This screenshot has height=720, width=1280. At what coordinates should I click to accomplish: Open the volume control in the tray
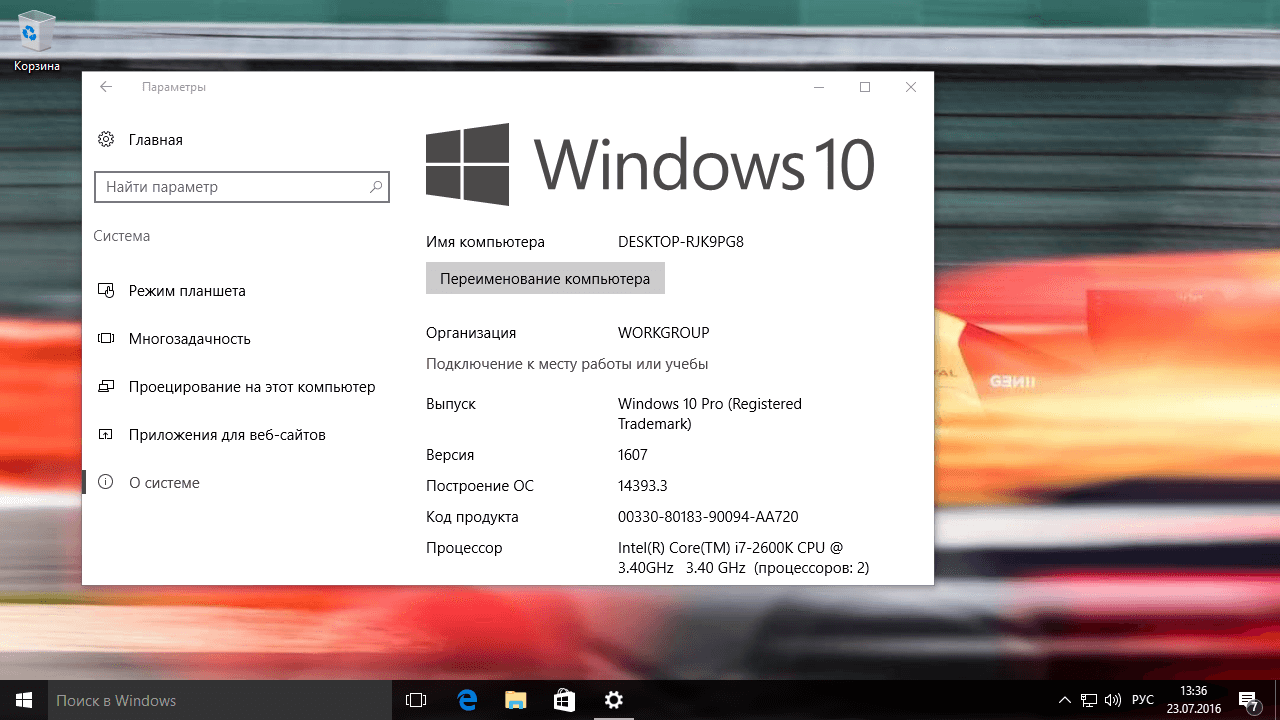(1113, 700)
